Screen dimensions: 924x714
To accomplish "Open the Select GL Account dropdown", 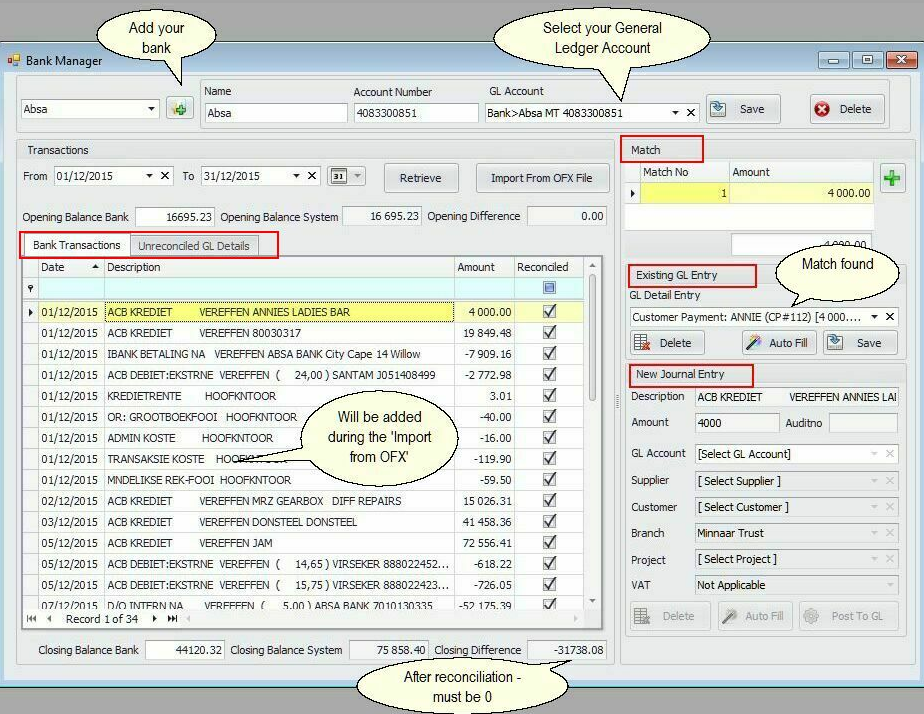I will click(x=874, y=454).
